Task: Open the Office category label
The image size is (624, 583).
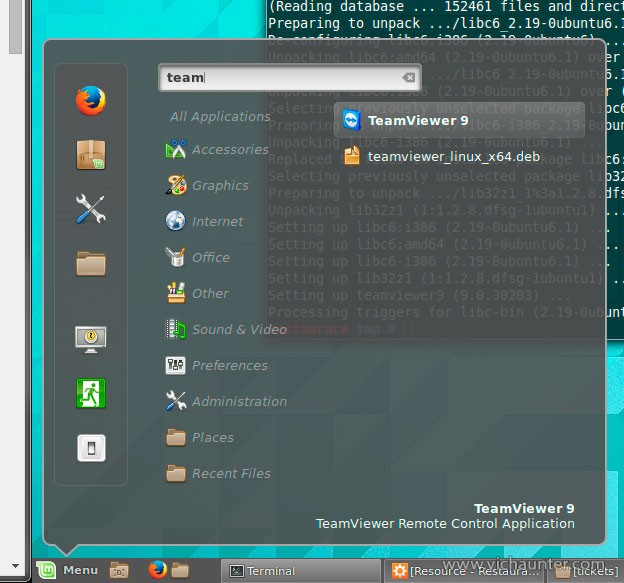Action: pyautogui.click(x=211, y=257)
